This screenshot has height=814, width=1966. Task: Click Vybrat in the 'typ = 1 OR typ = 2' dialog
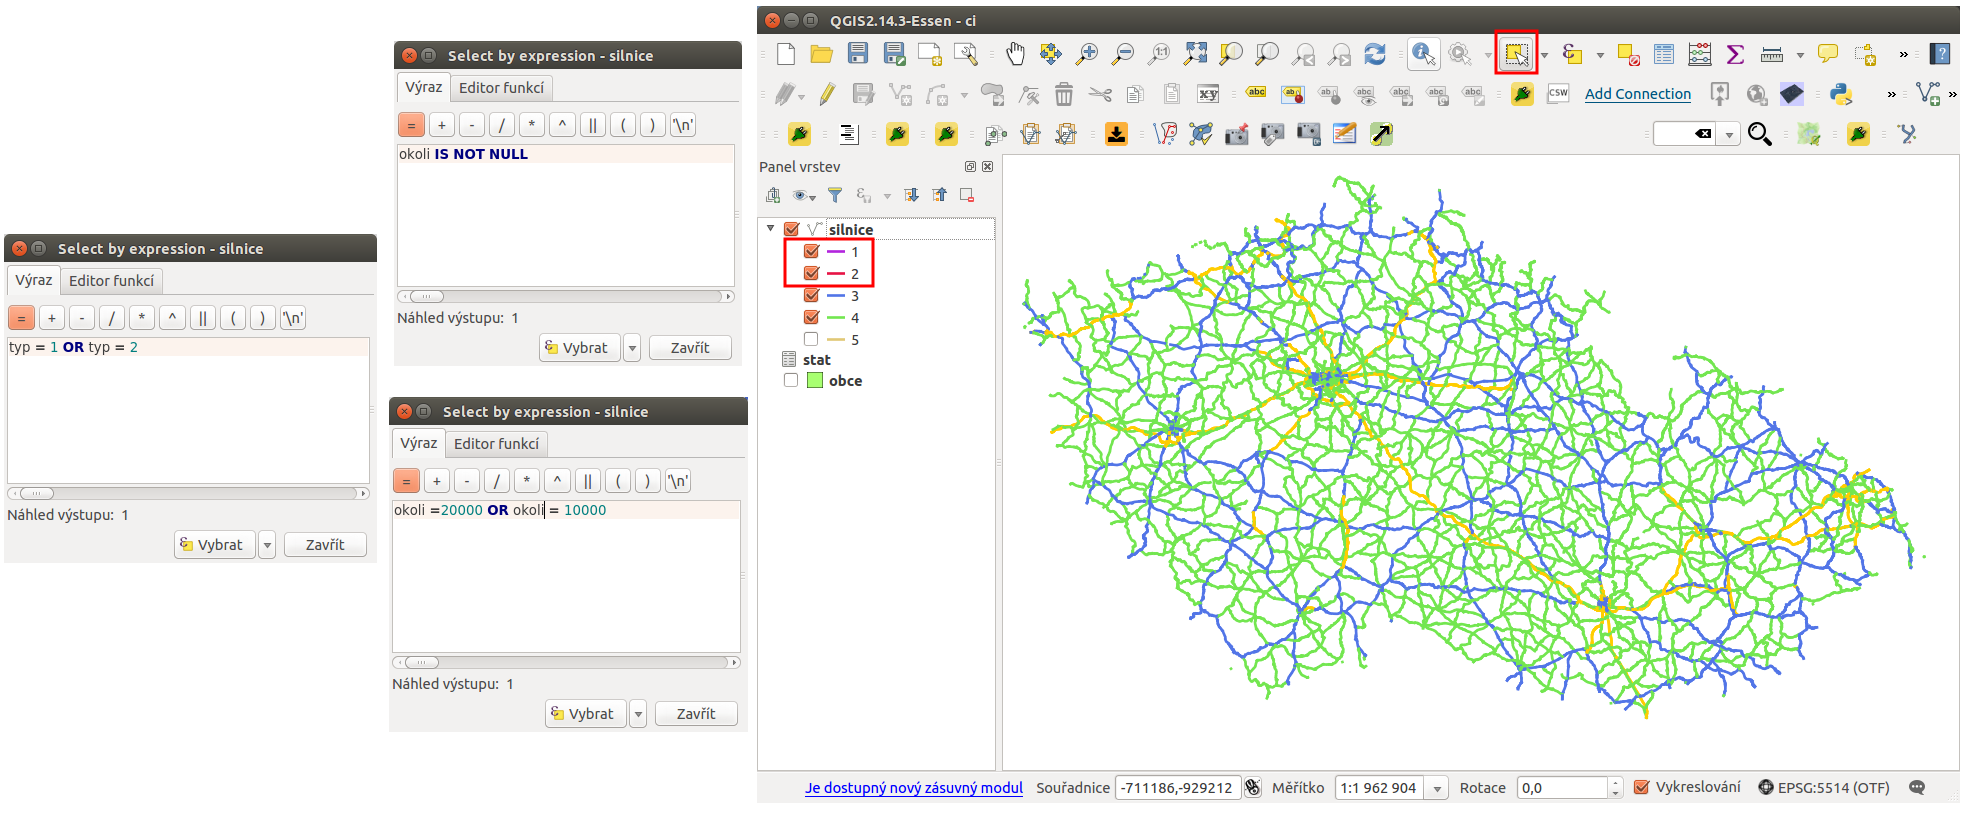pyautogui.click(x=214, y=545)
